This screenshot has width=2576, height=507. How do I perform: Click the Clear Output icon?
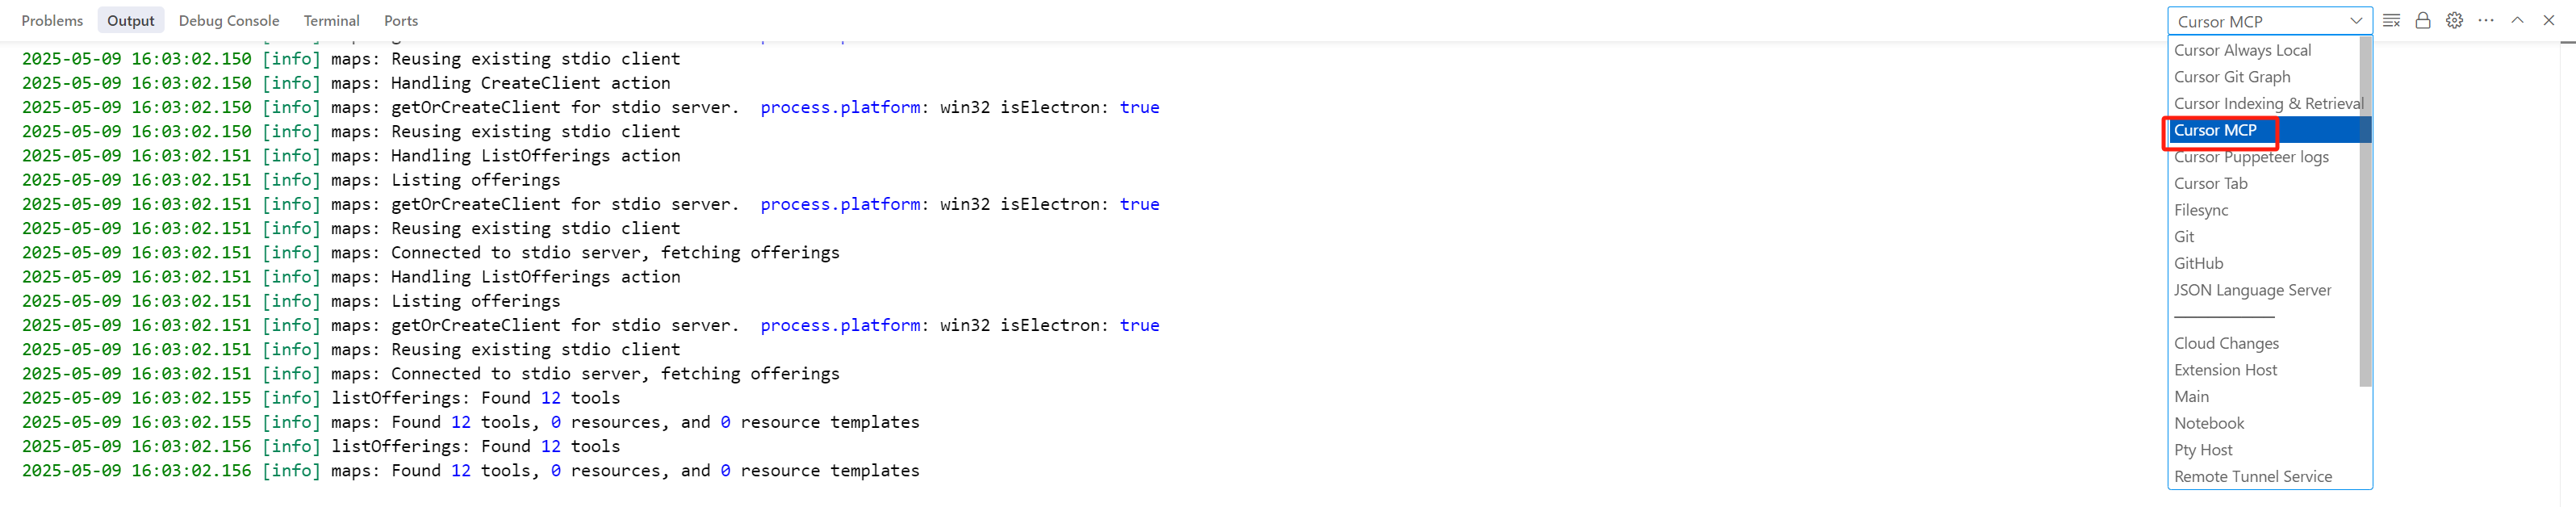click(x=2391, y=21)
